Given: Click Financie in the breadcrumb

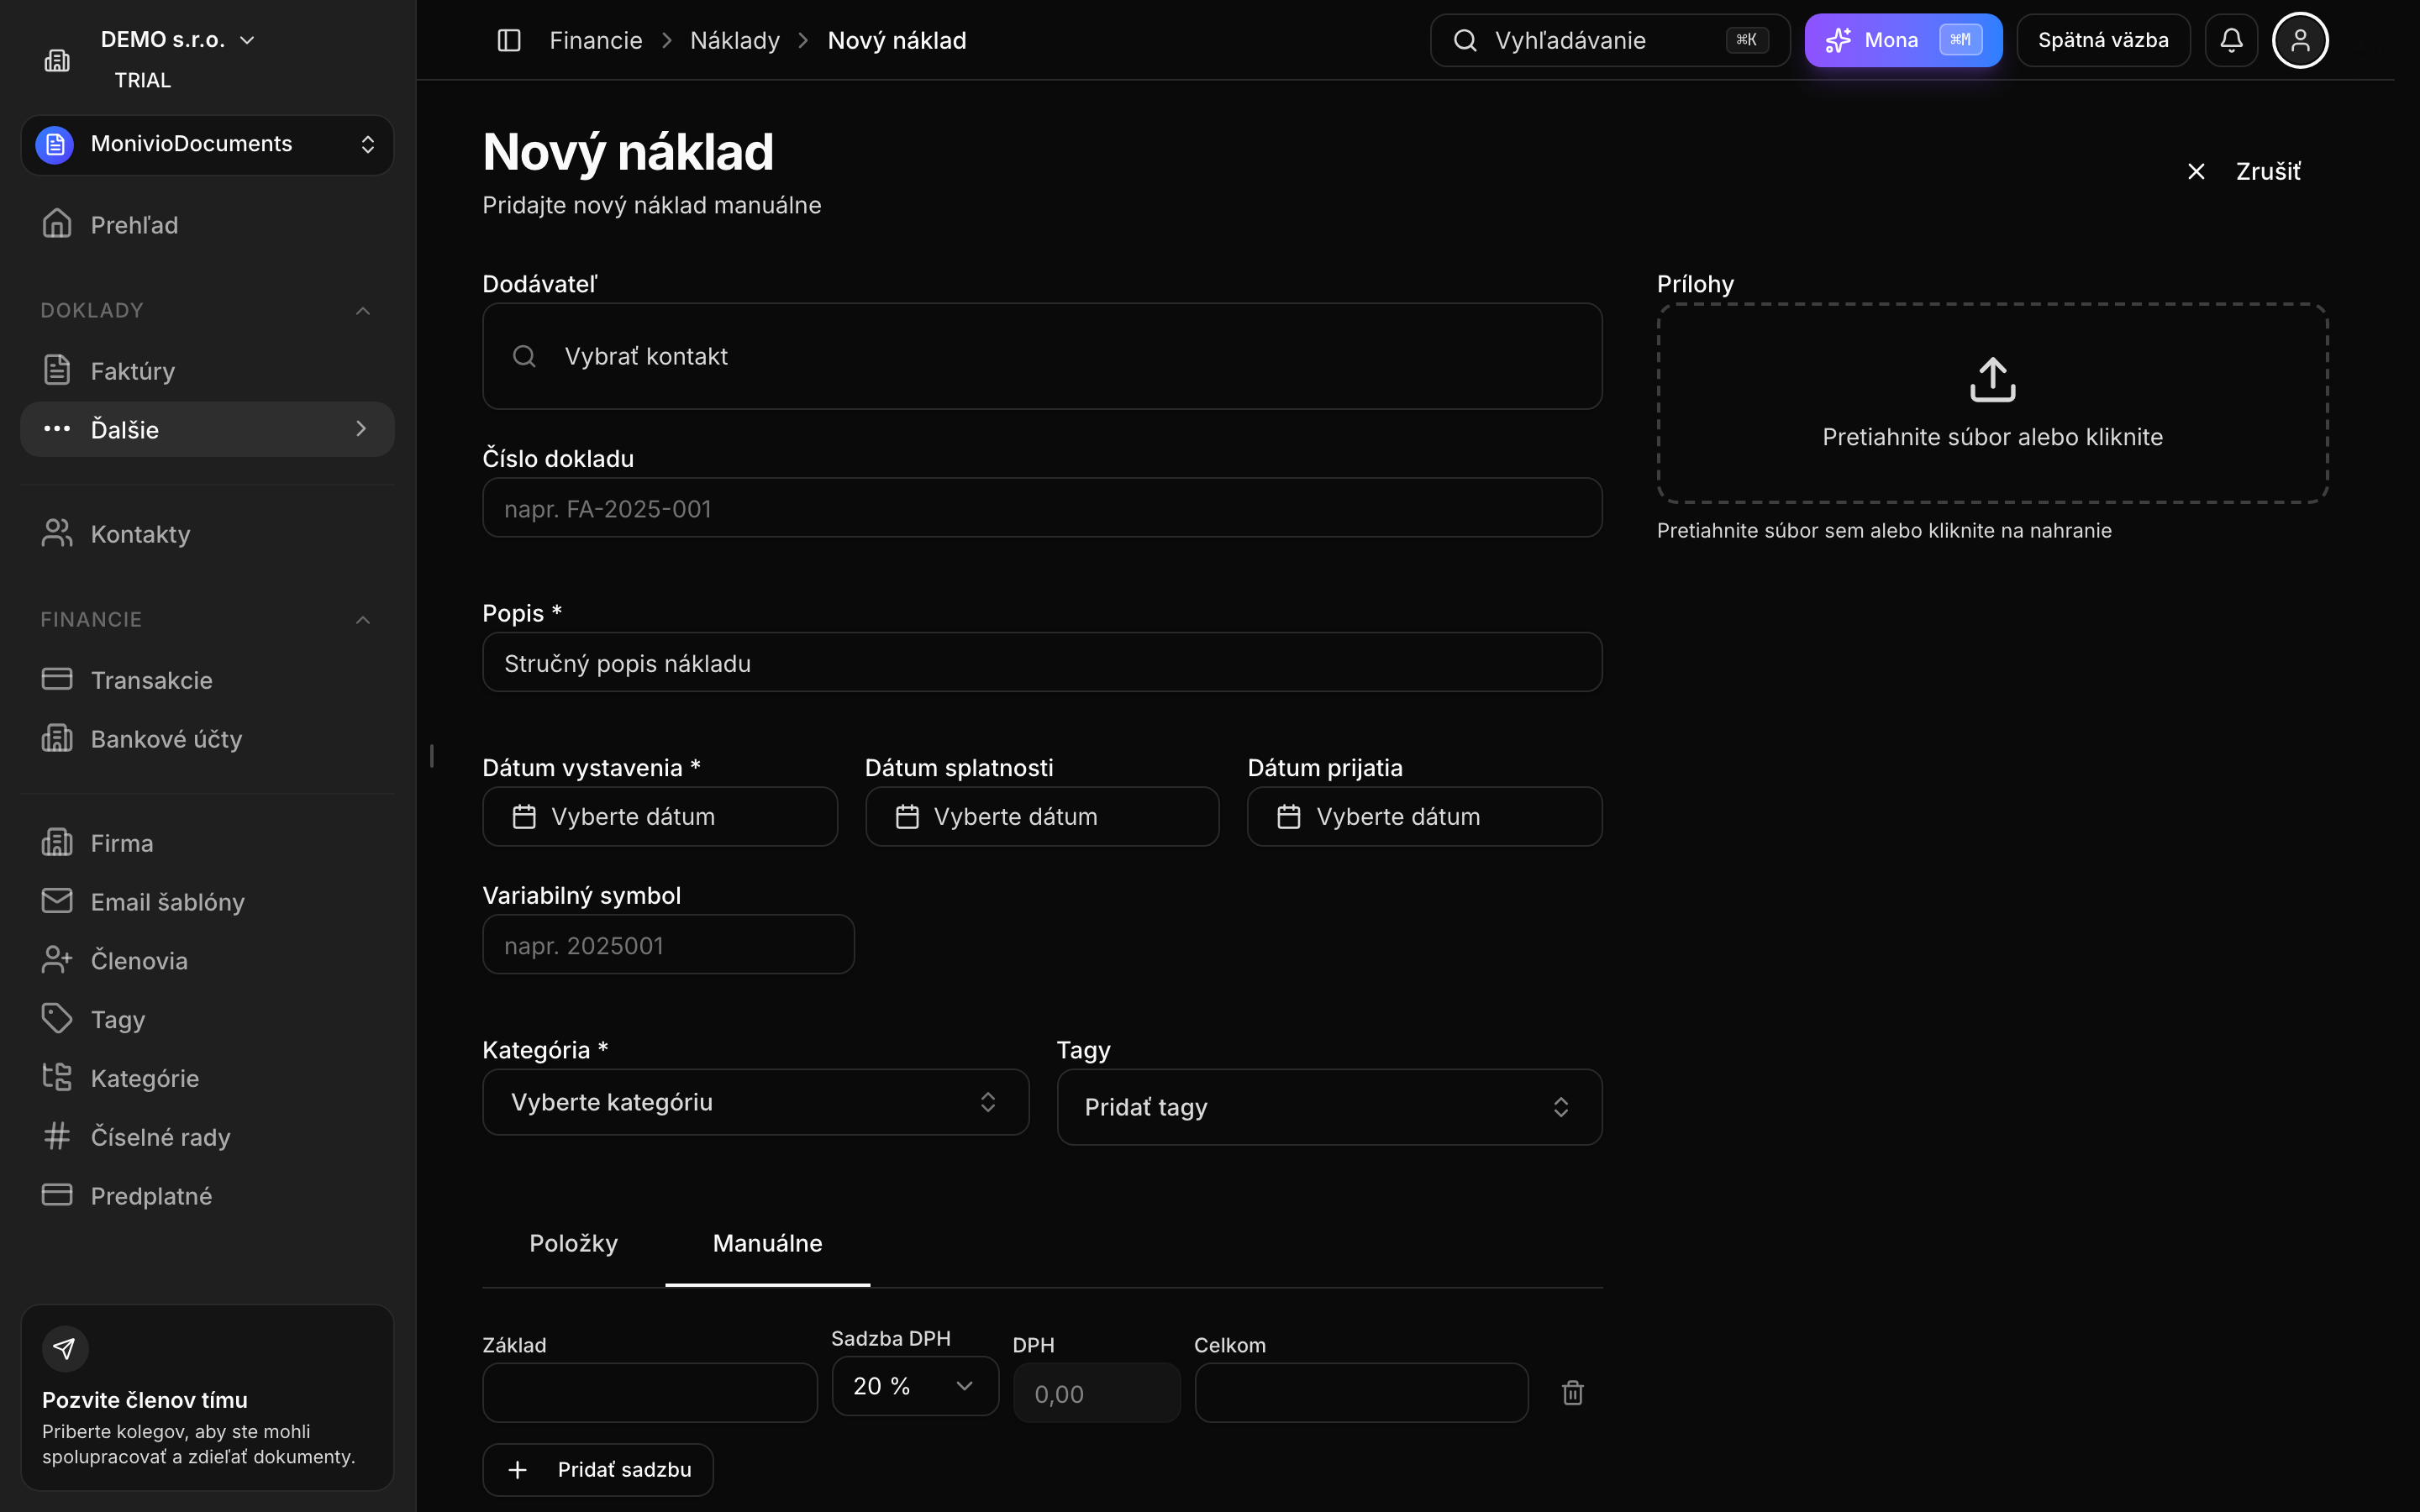Looking at the screenshot, I should click(596, 40).
